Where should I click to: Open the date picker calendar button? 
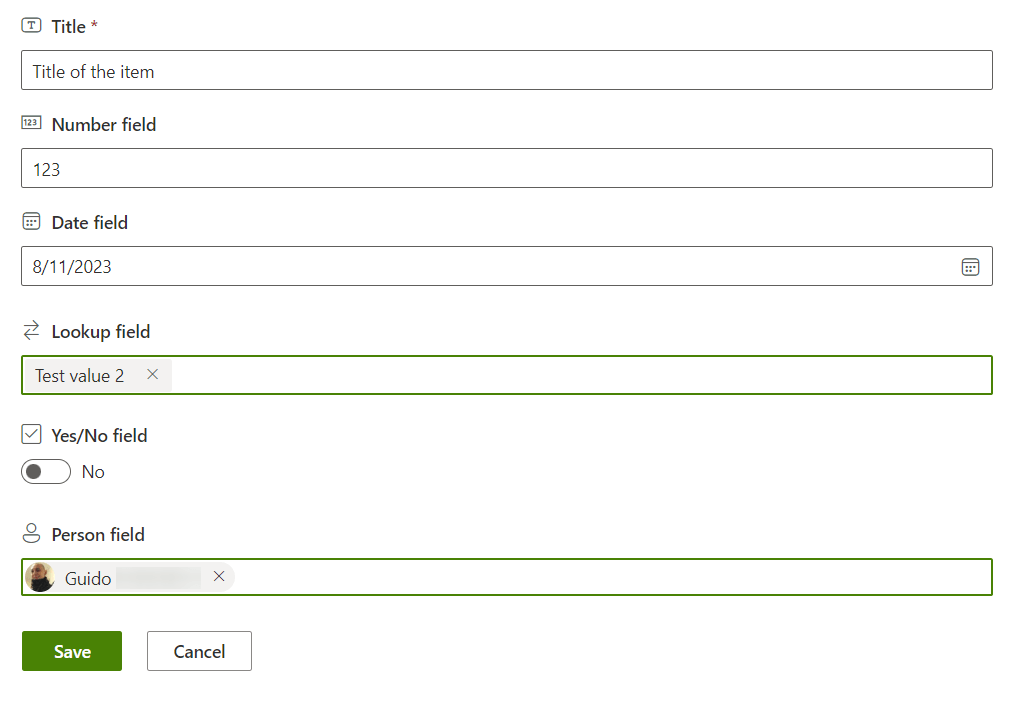pyautogui.click(x=969, y=267)
